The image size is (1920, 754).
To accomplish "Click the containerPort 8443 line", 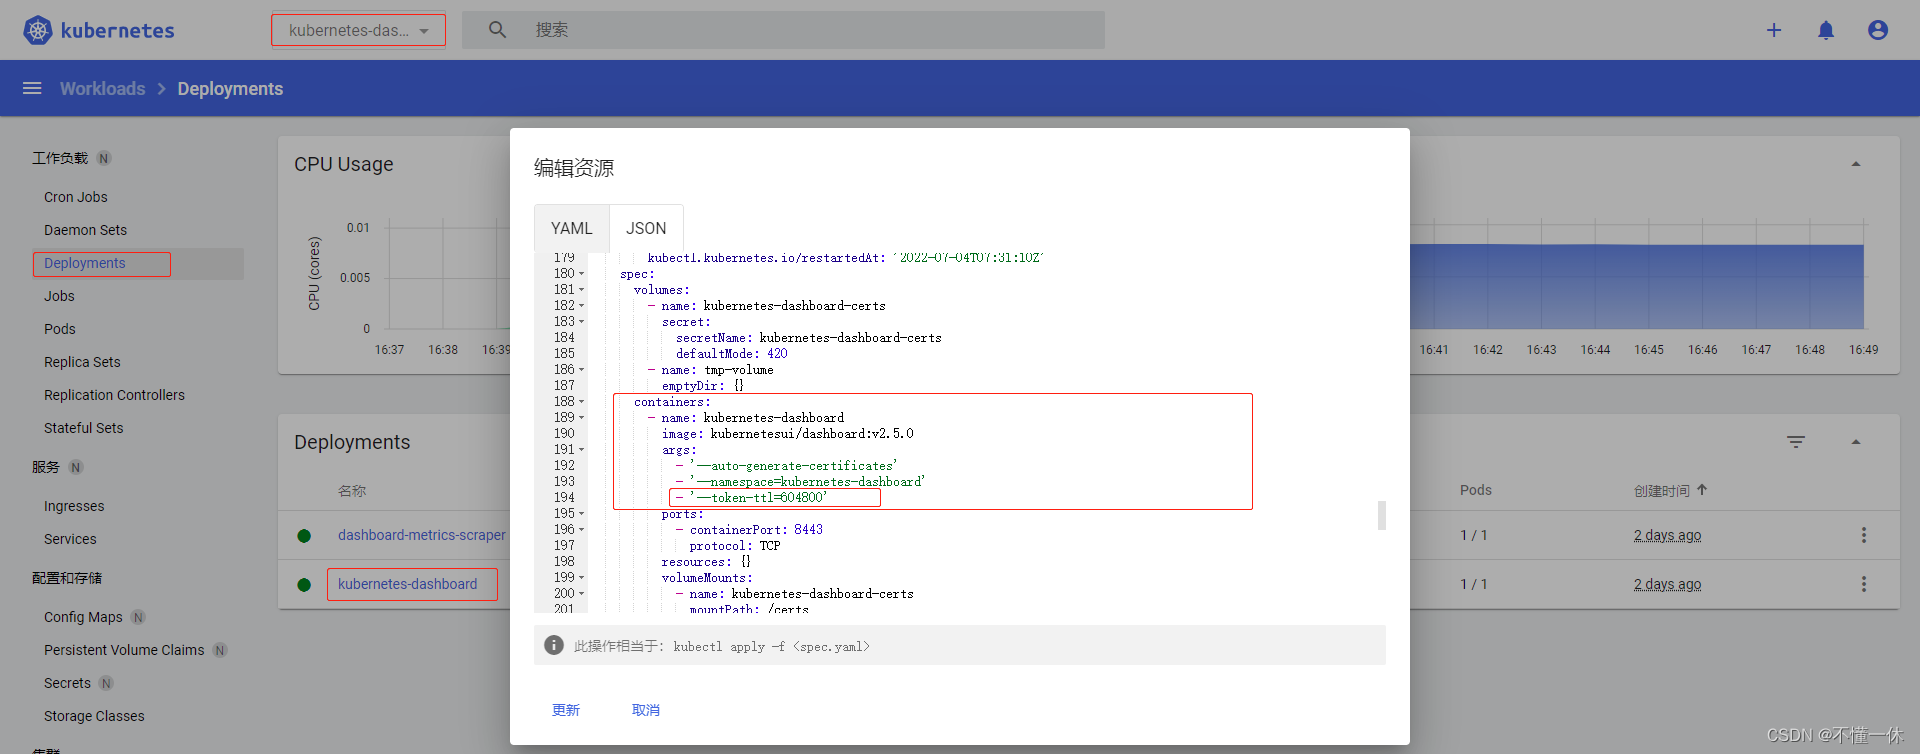I will [749, 530].
